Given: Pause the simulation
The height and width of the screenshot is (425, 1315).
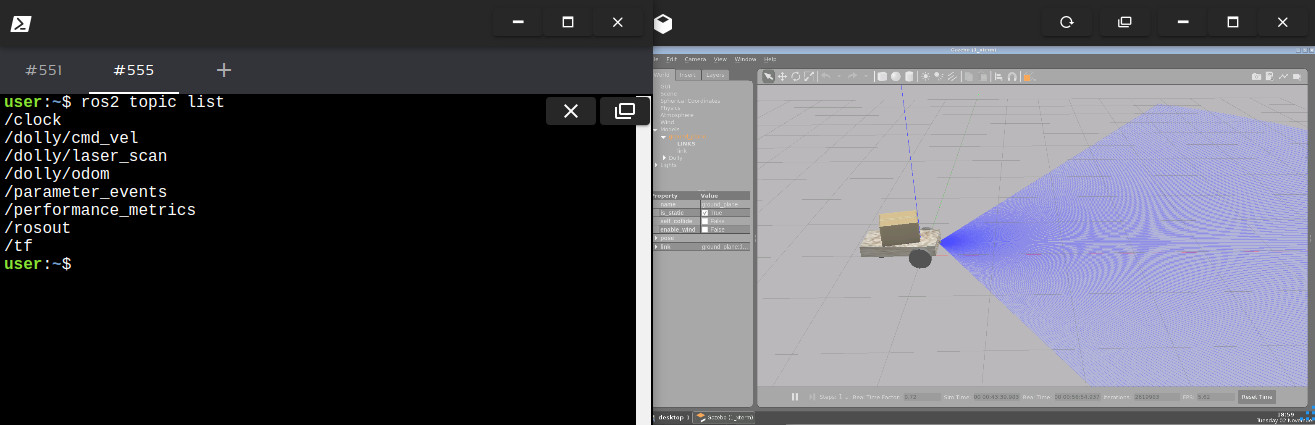Looking at the screenshot, I should click(795, 397).
